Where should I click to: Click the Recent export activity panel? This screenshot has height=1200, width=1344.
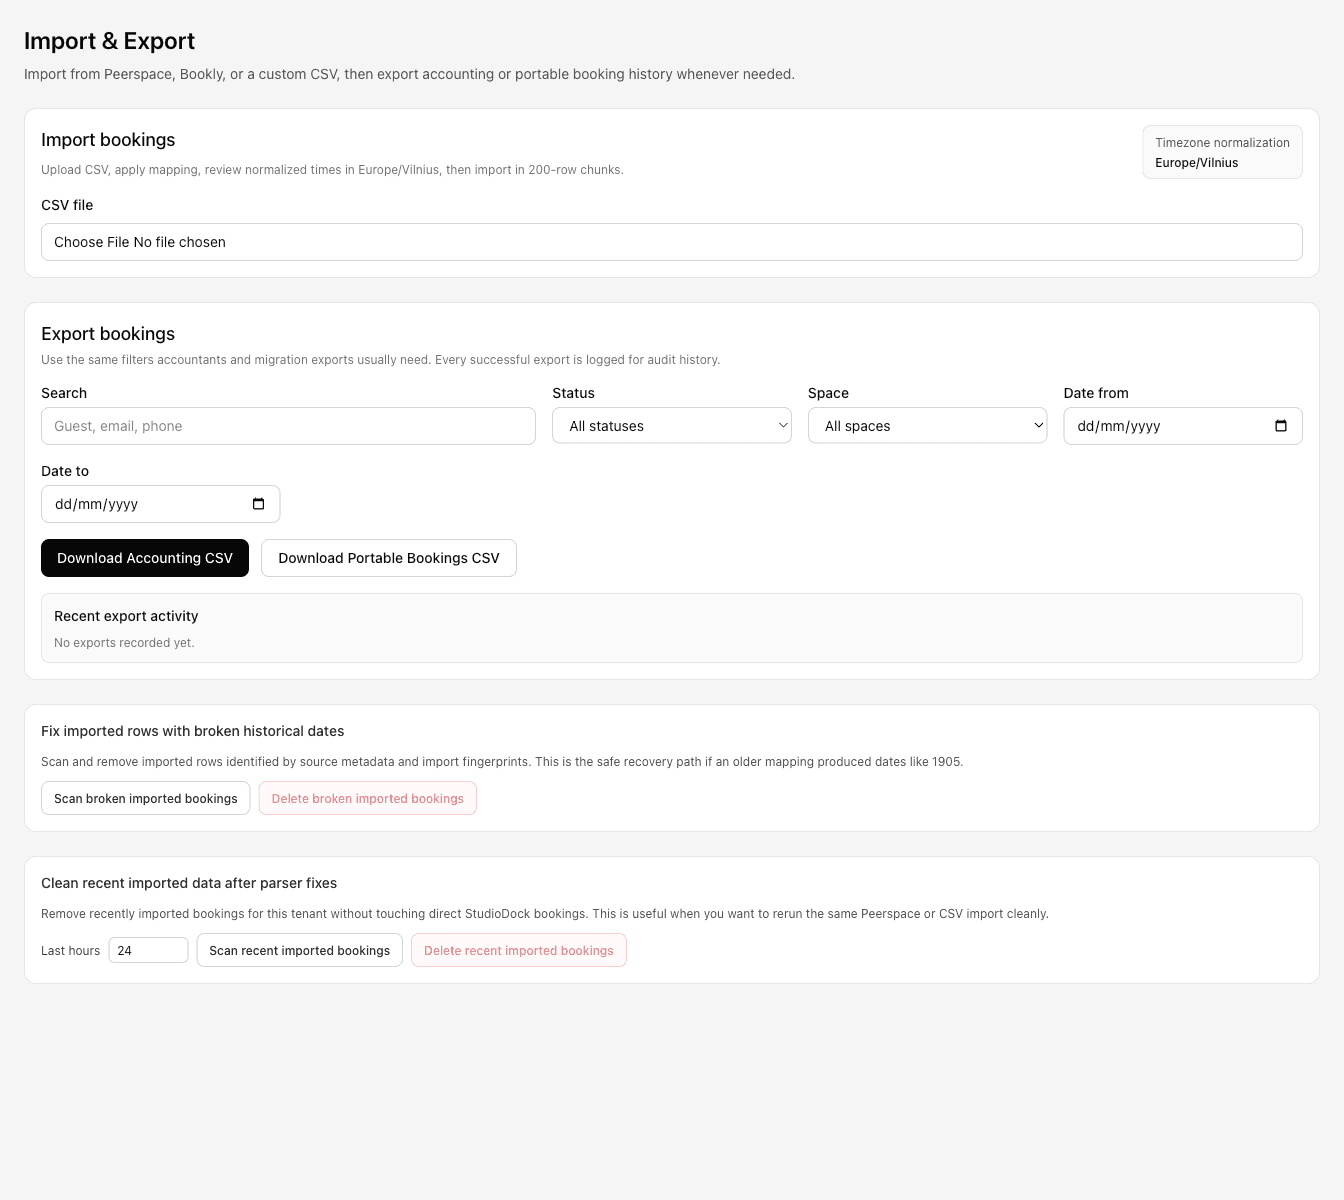[671, 628]
